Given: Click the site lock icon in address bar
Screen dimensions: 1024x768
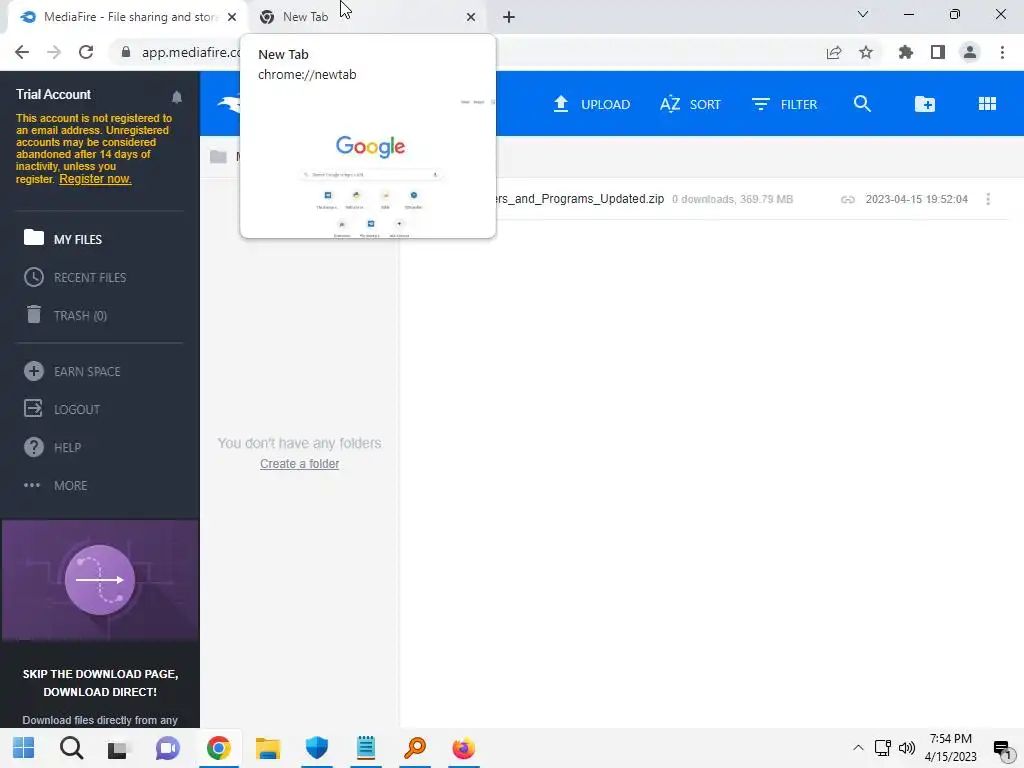Looking at the screenshot, I should tap(126, 52).
